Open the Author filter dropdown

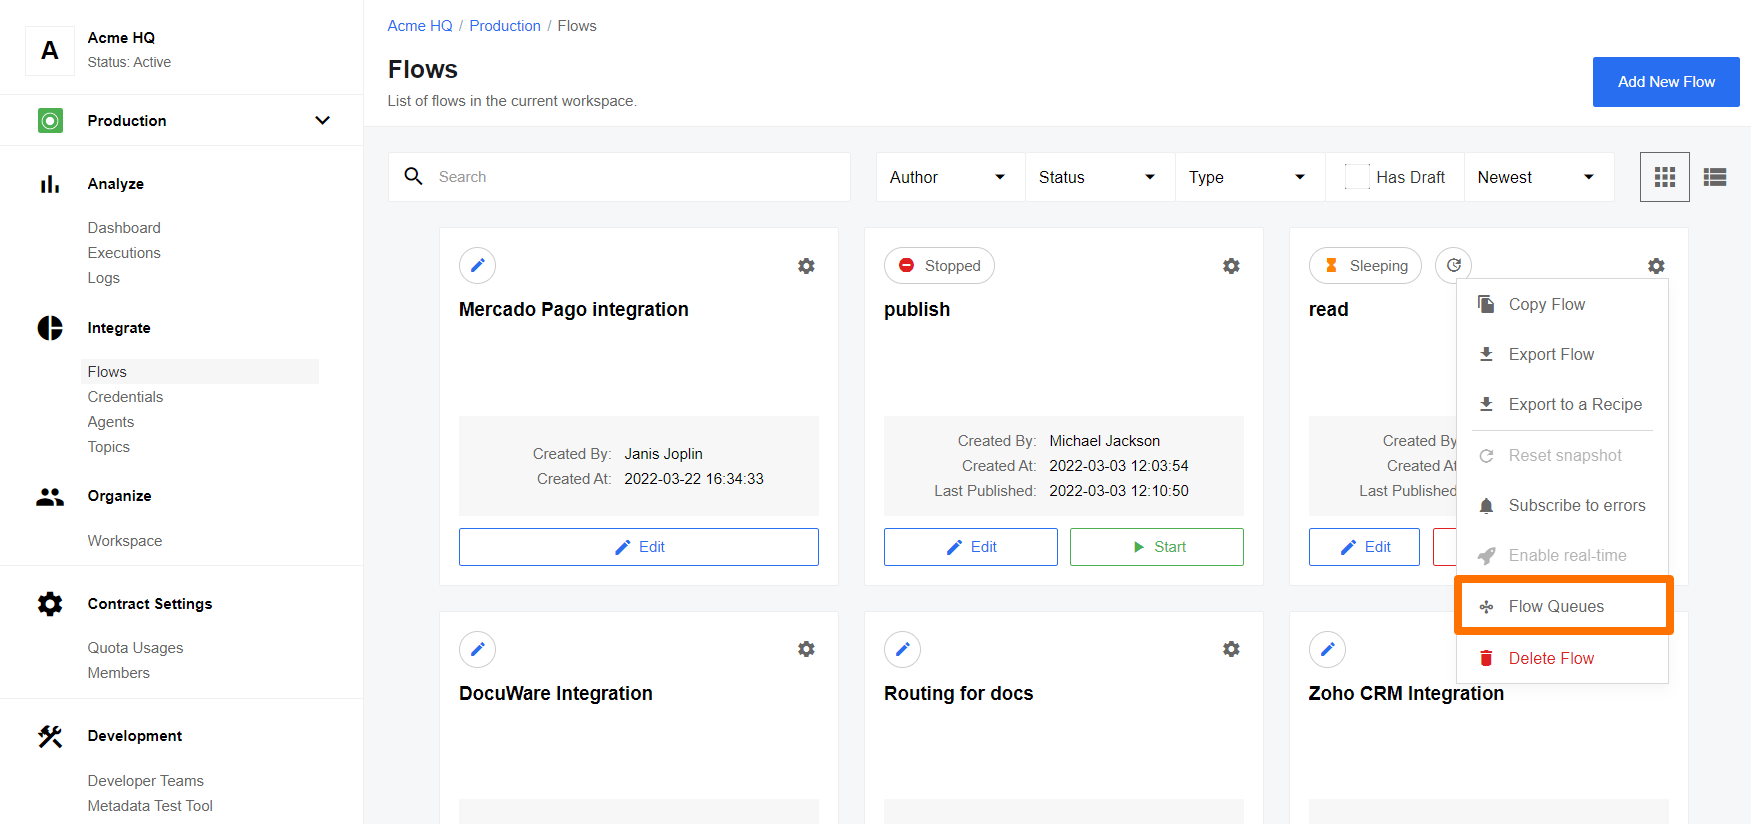tap(950, 177)
